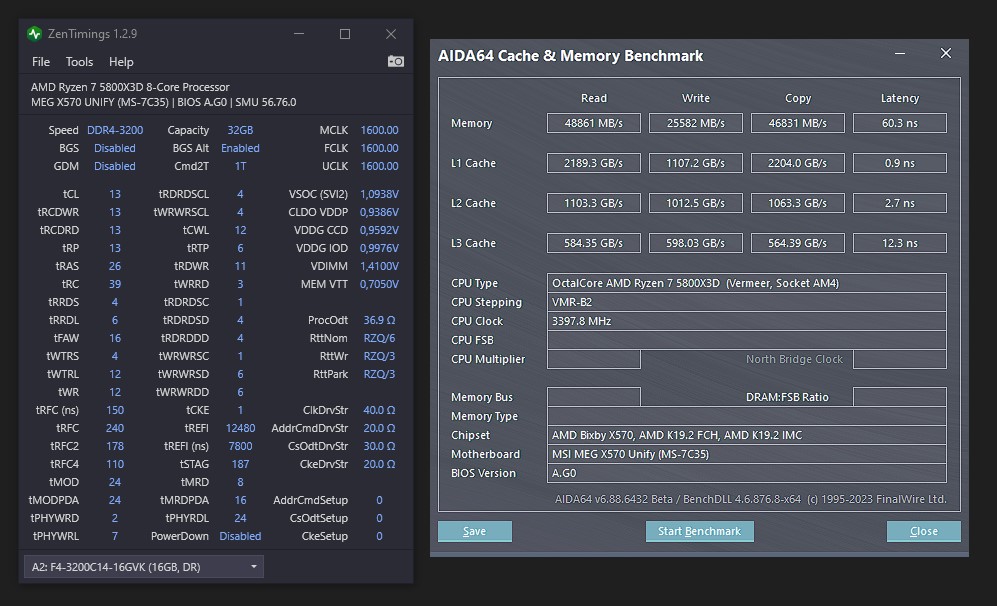The width and height of the screenshot is (997, 606).
Task: Click the CPU Type field in AIDA64
Action: tap(746, 283)
